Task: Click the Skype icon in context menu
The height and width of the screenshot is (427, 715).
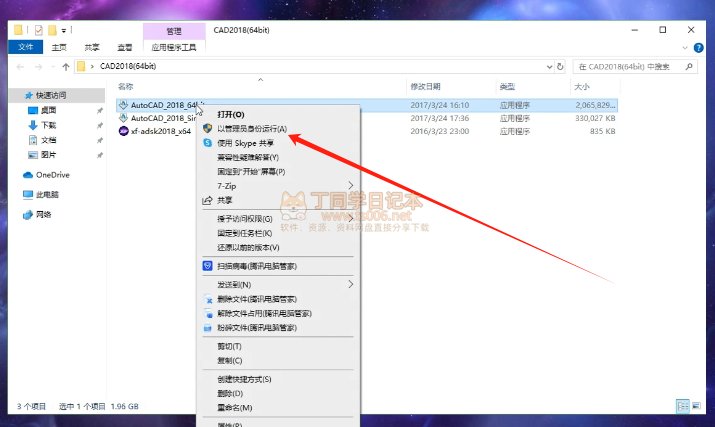Action: tap(207, 143)
